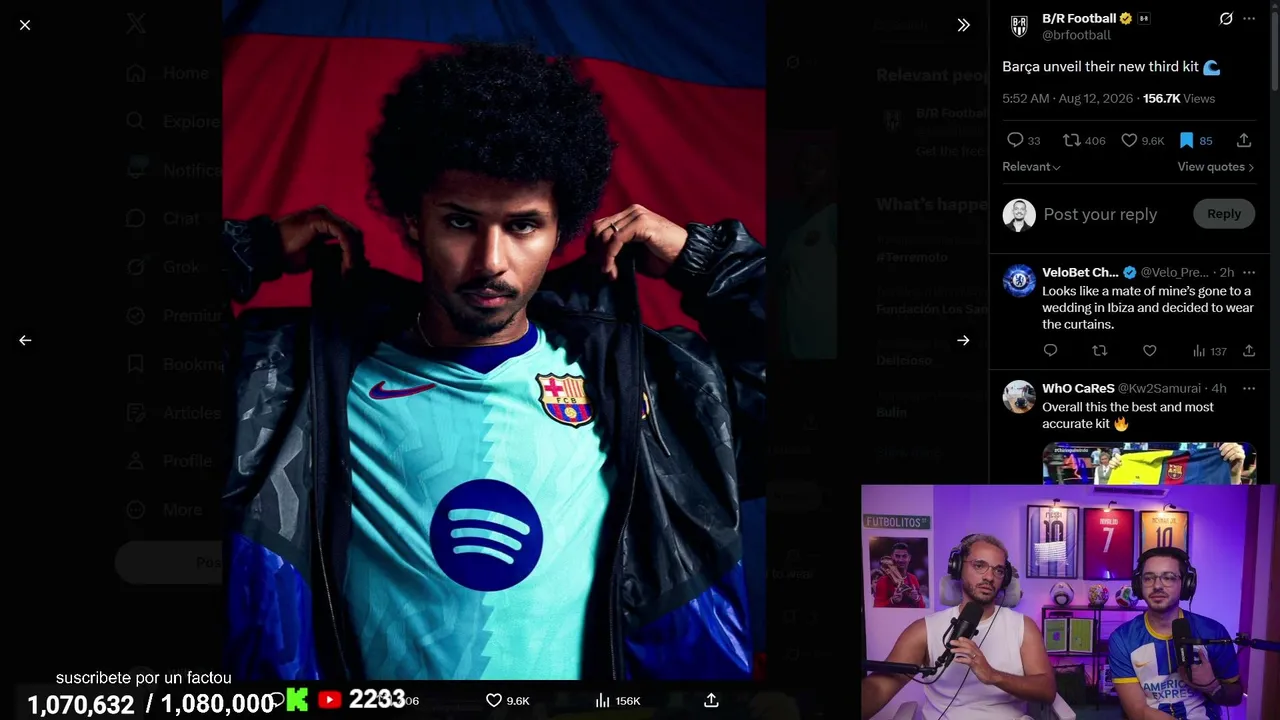Viewport: 1280px width, 720px height.
Task: Click the @Velo_Pre... handle
Action: click(x=1174, y=272)
